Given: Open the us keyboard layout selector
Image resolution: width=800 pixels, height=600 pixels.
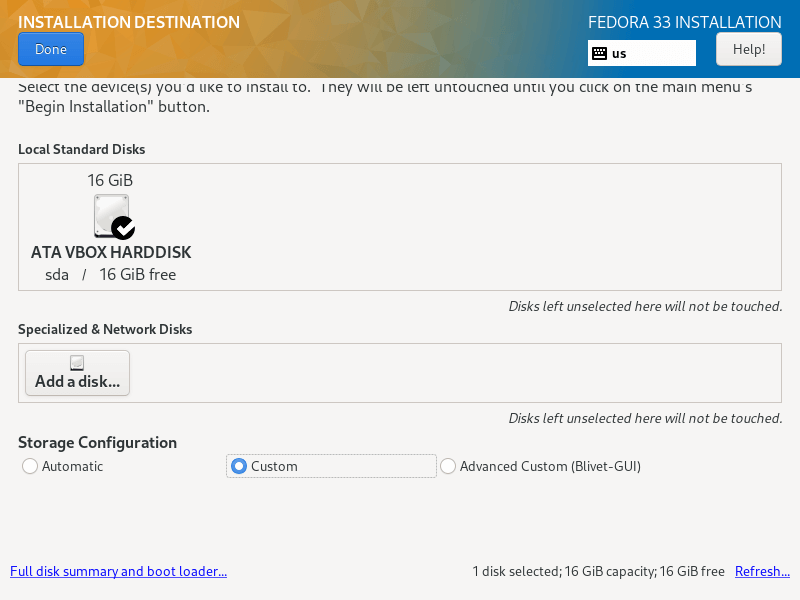Looking at the screenshot, I should pos(641,53).
